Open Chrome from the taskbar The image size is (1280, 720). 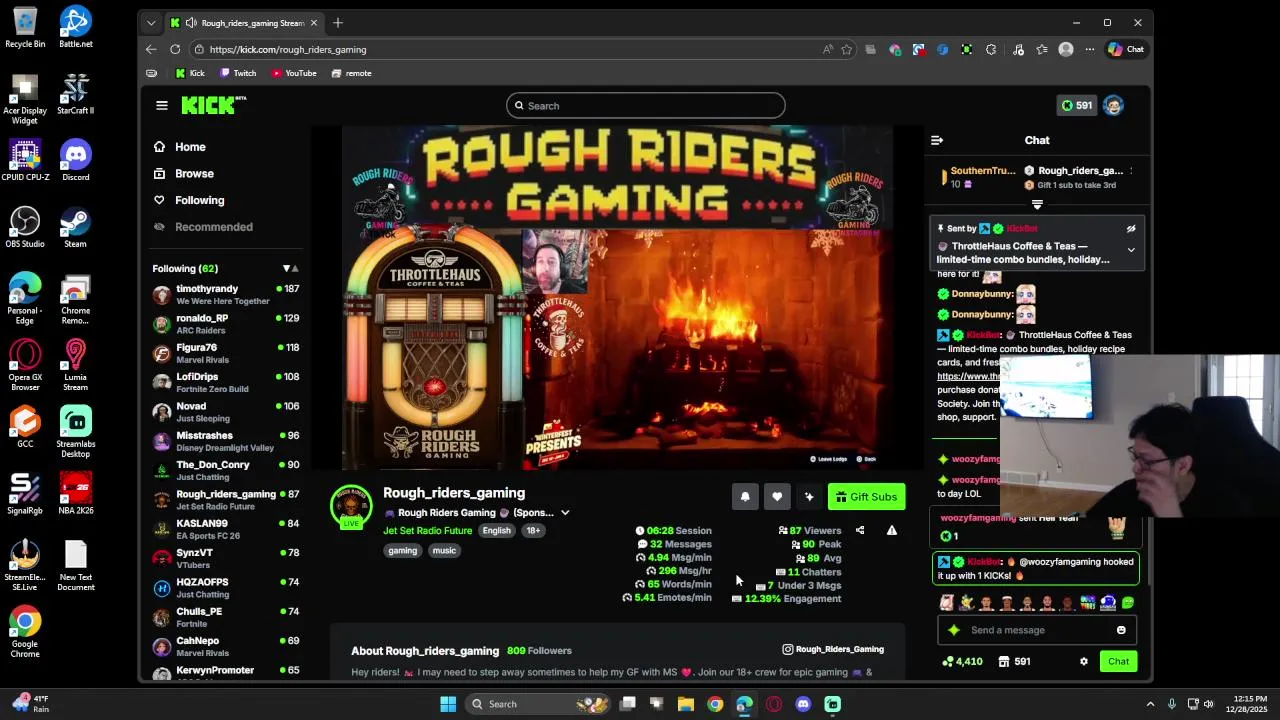[x=715, y=704]
